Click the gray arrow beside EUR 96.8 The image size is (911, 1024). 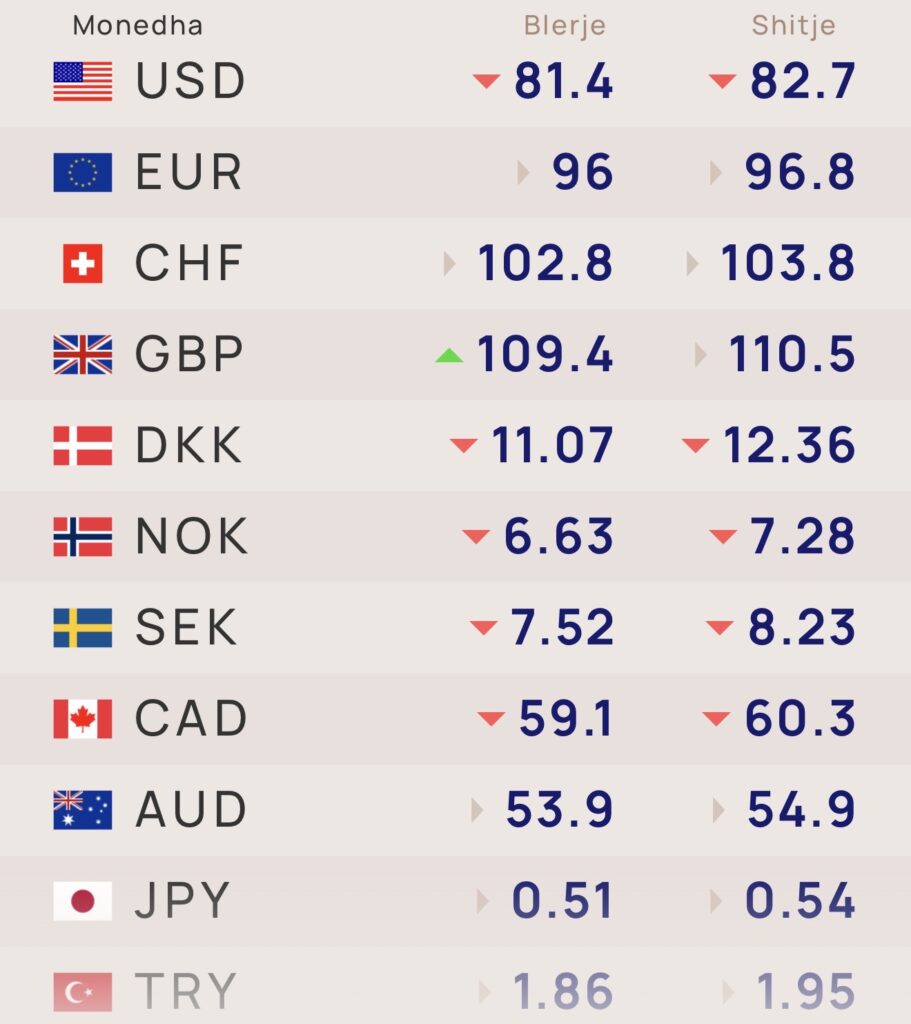(716, 173)
